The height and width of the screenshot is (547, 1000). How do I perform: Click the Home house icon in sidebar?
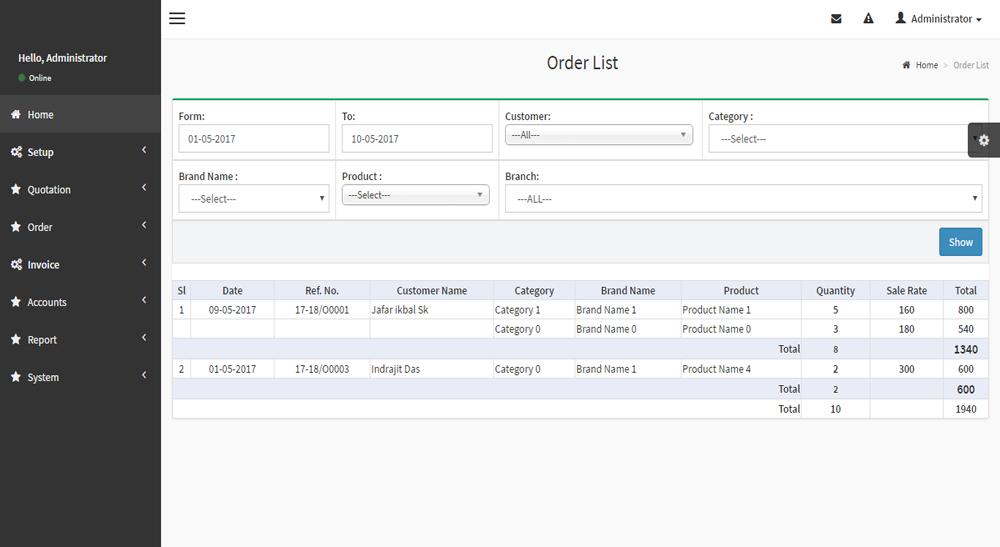coord(16,114)
